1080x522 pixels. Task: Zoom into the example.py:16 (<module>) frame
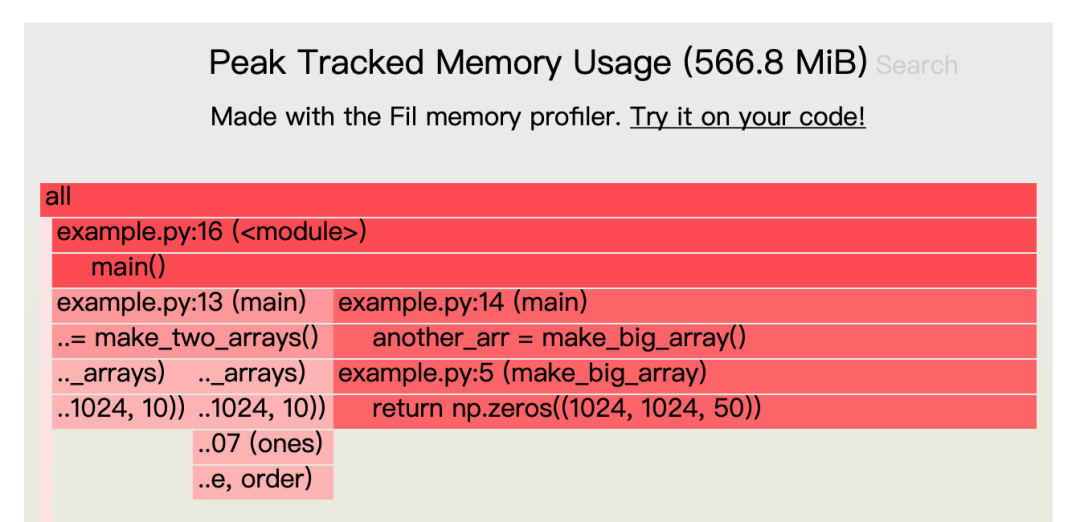tap(544, 234)
